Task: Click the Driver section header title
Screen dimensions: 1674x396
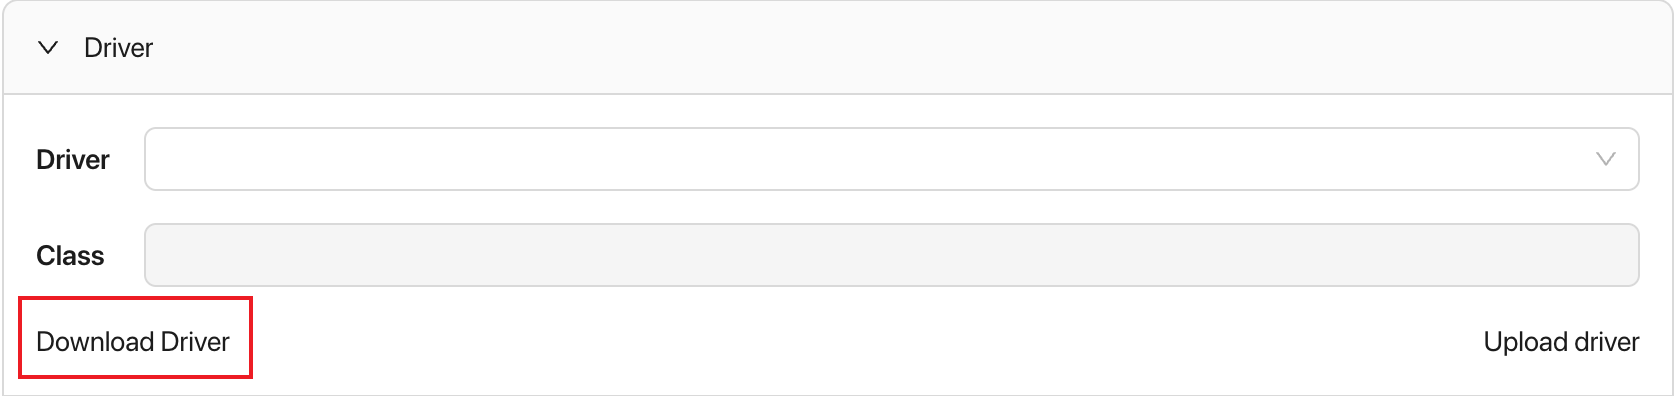Action: (118, 48)
